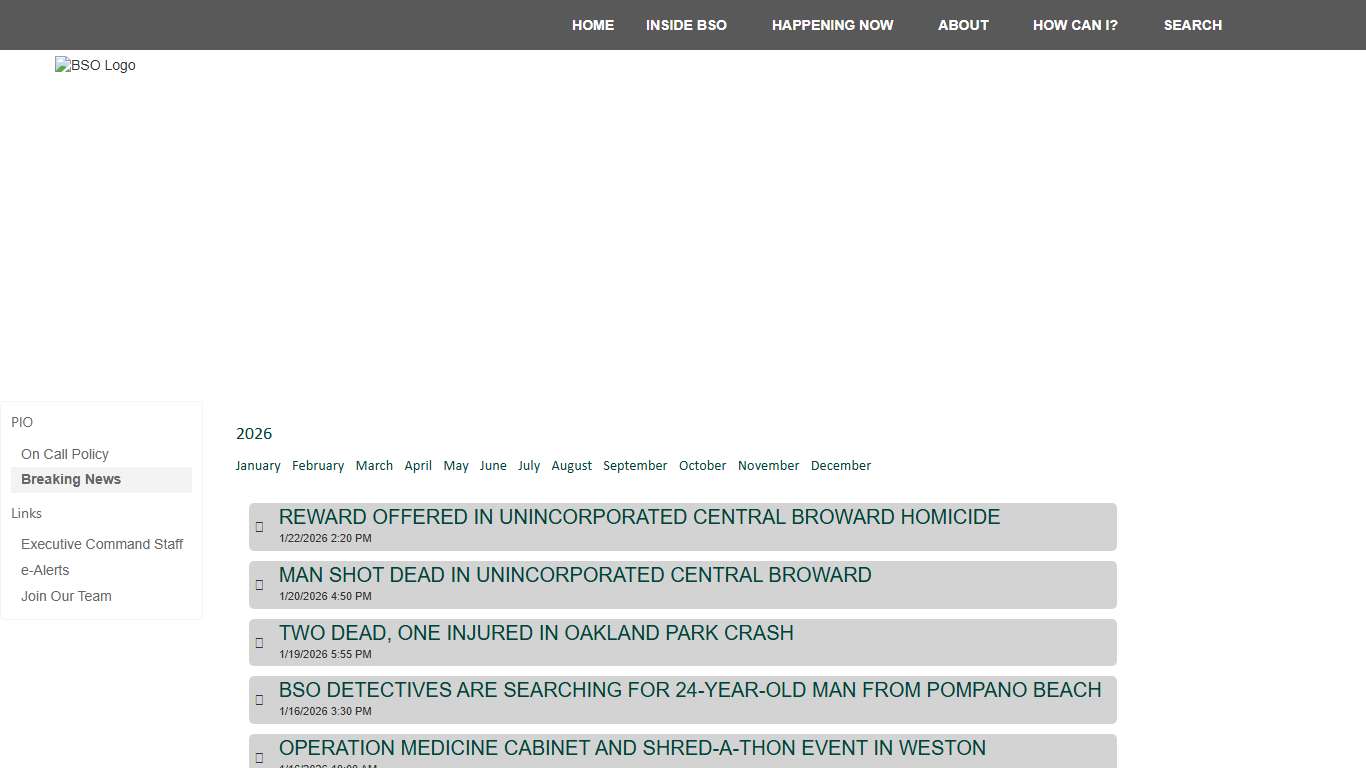This screenshot has width=1366, height=768.
Task: Open the Breaking News sidebar link
Action: (x=70, y=479)
